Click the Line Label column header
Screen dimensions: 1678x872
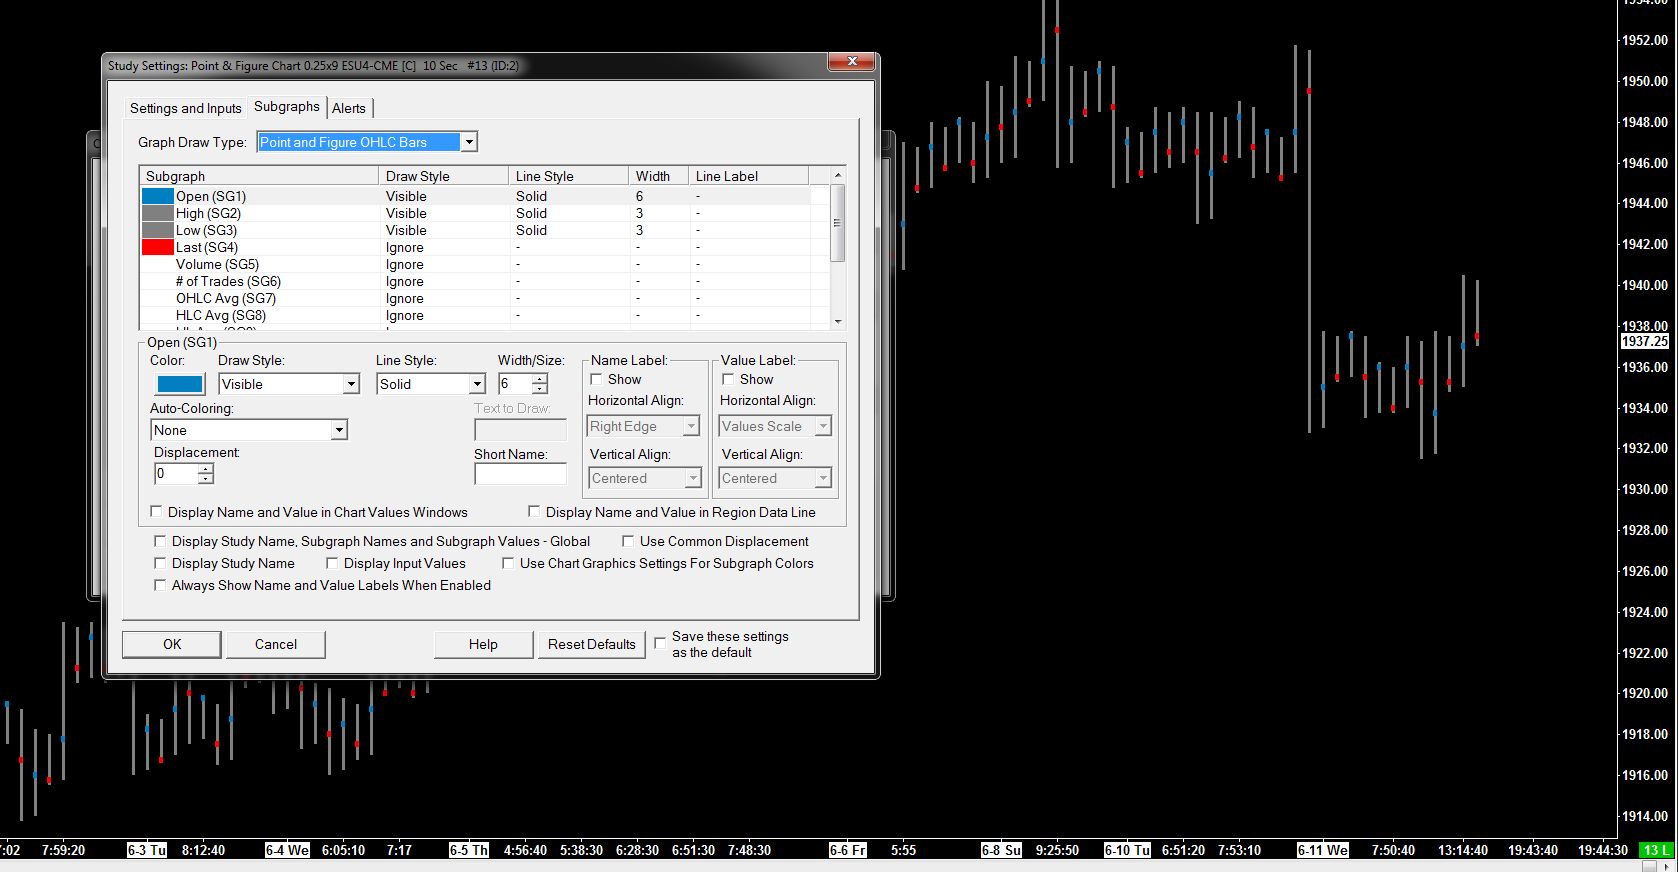tap(748, 176)
